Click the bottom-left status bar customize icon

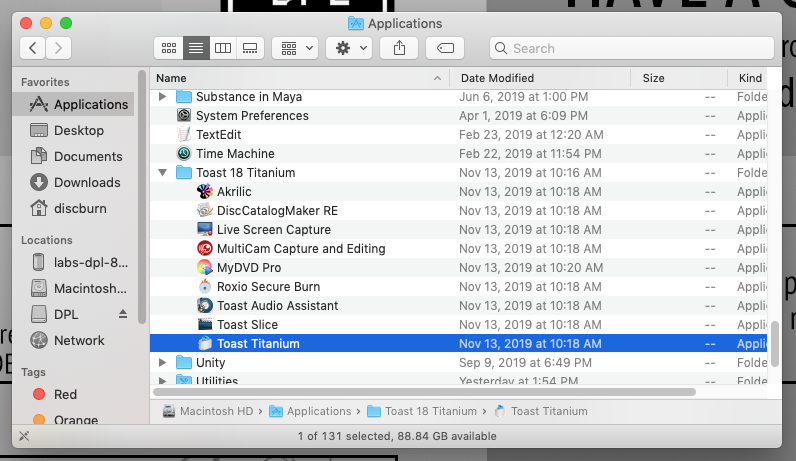tap(24, 436)
